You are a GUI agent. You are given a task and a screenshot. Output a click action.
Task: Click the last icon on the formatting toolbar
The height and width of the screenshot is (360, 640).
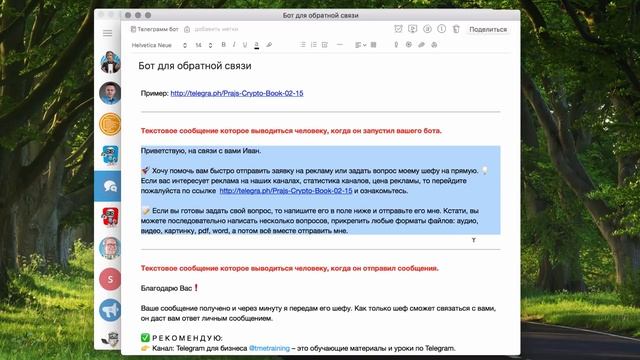(434, 45)
